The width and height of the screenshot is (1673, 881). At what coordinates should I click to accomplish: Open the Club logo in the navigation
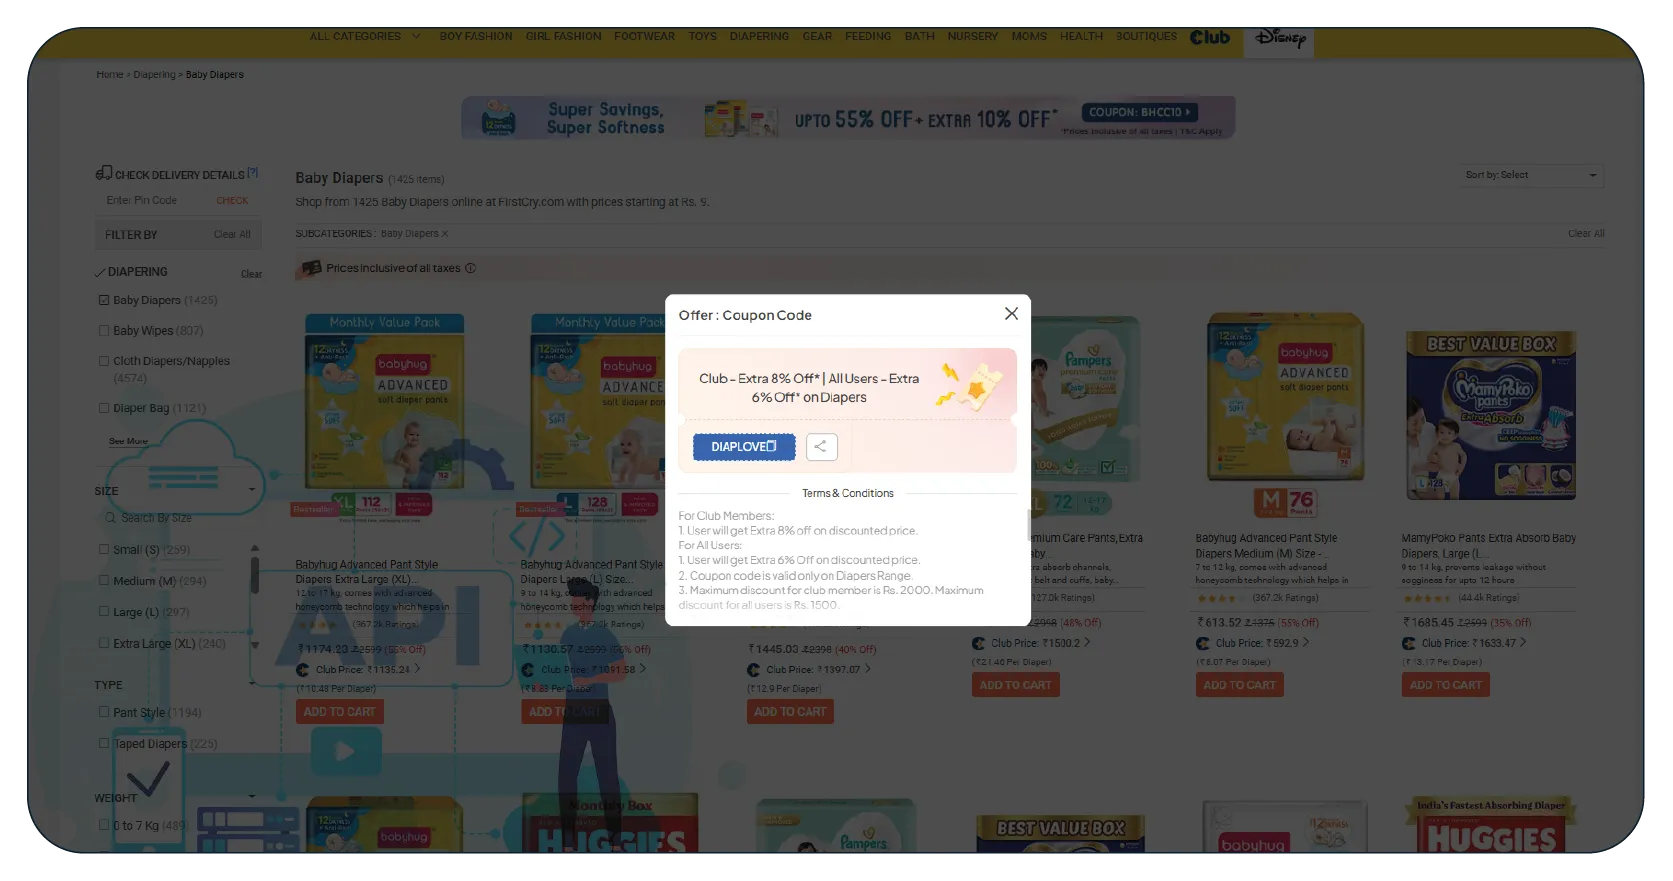coord(1209,37)
